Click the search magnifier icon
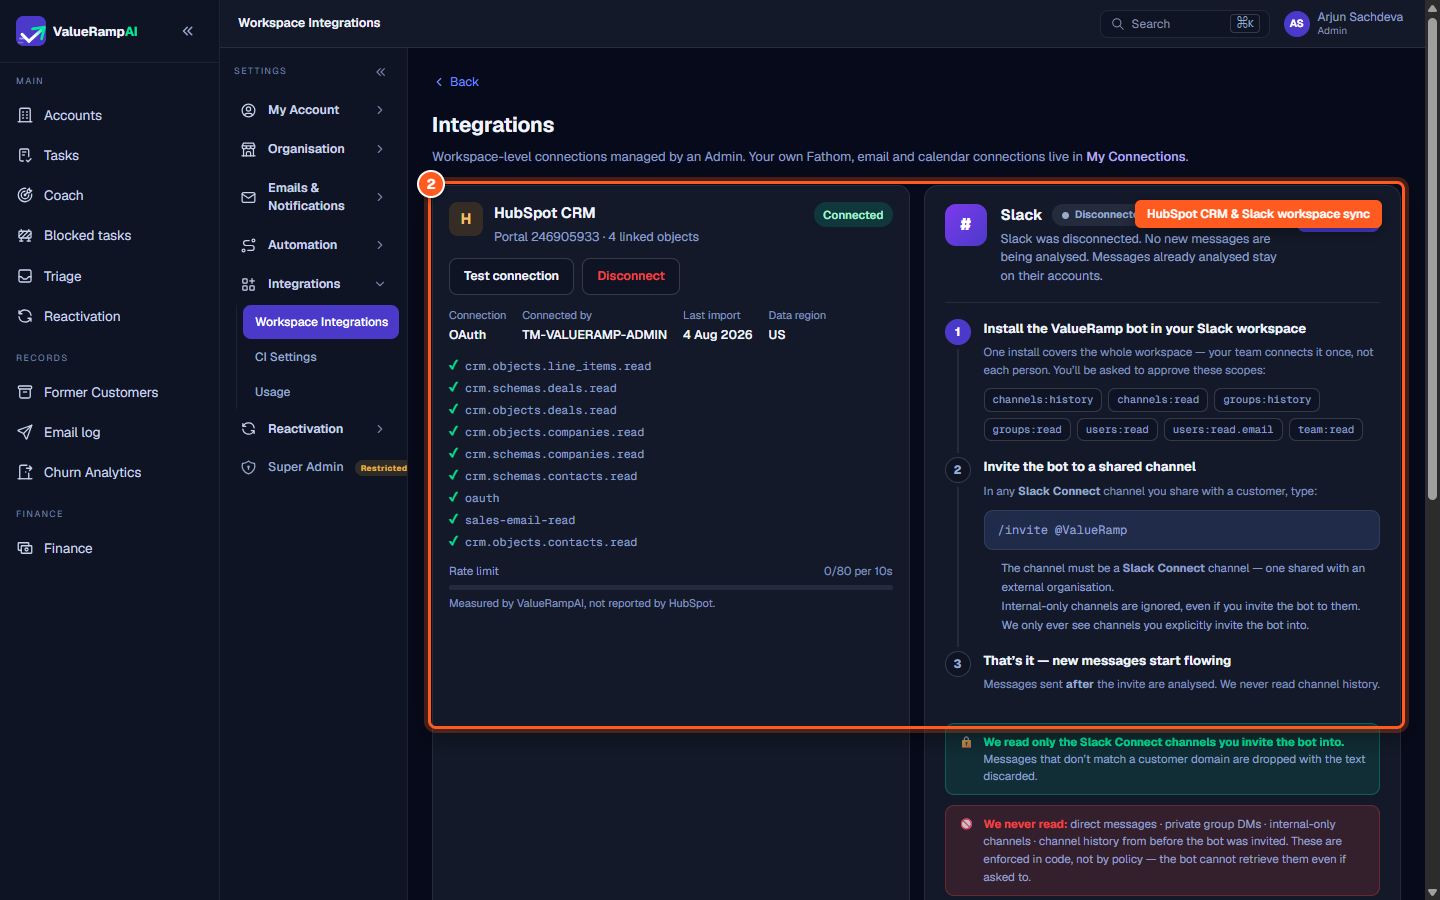The image size is (1440, 900). (1118, 24)
